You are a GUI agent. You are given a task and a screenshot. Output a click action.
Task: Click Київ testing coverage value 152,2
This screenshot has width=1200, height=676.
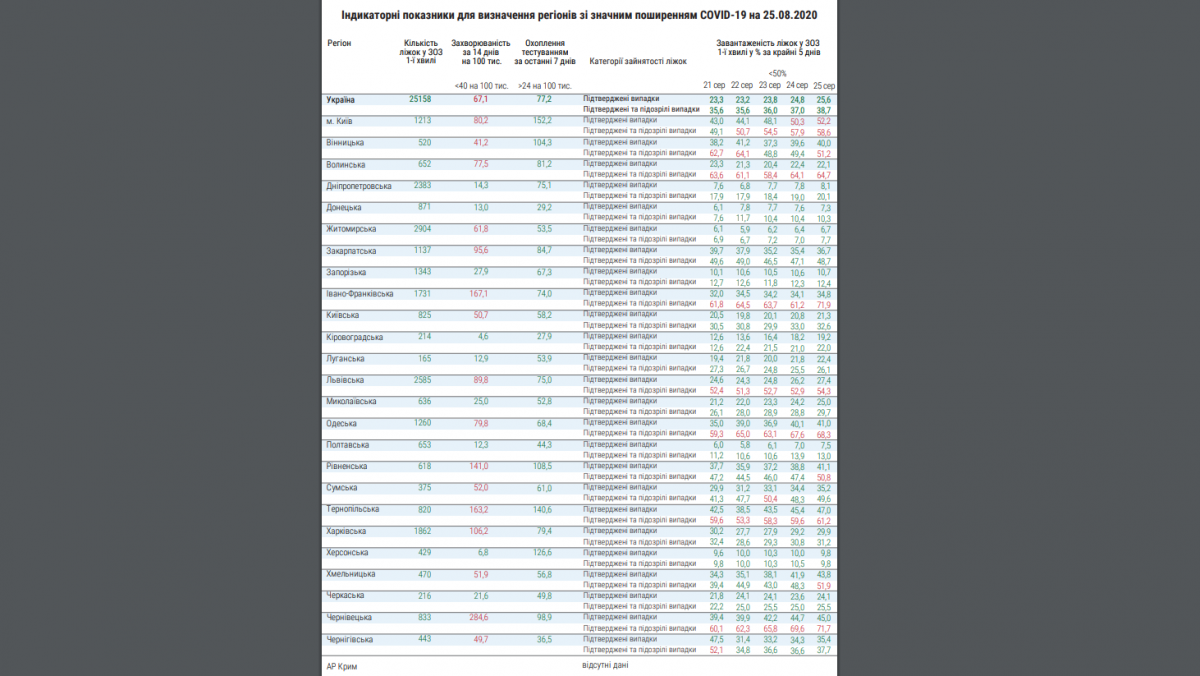544,121
